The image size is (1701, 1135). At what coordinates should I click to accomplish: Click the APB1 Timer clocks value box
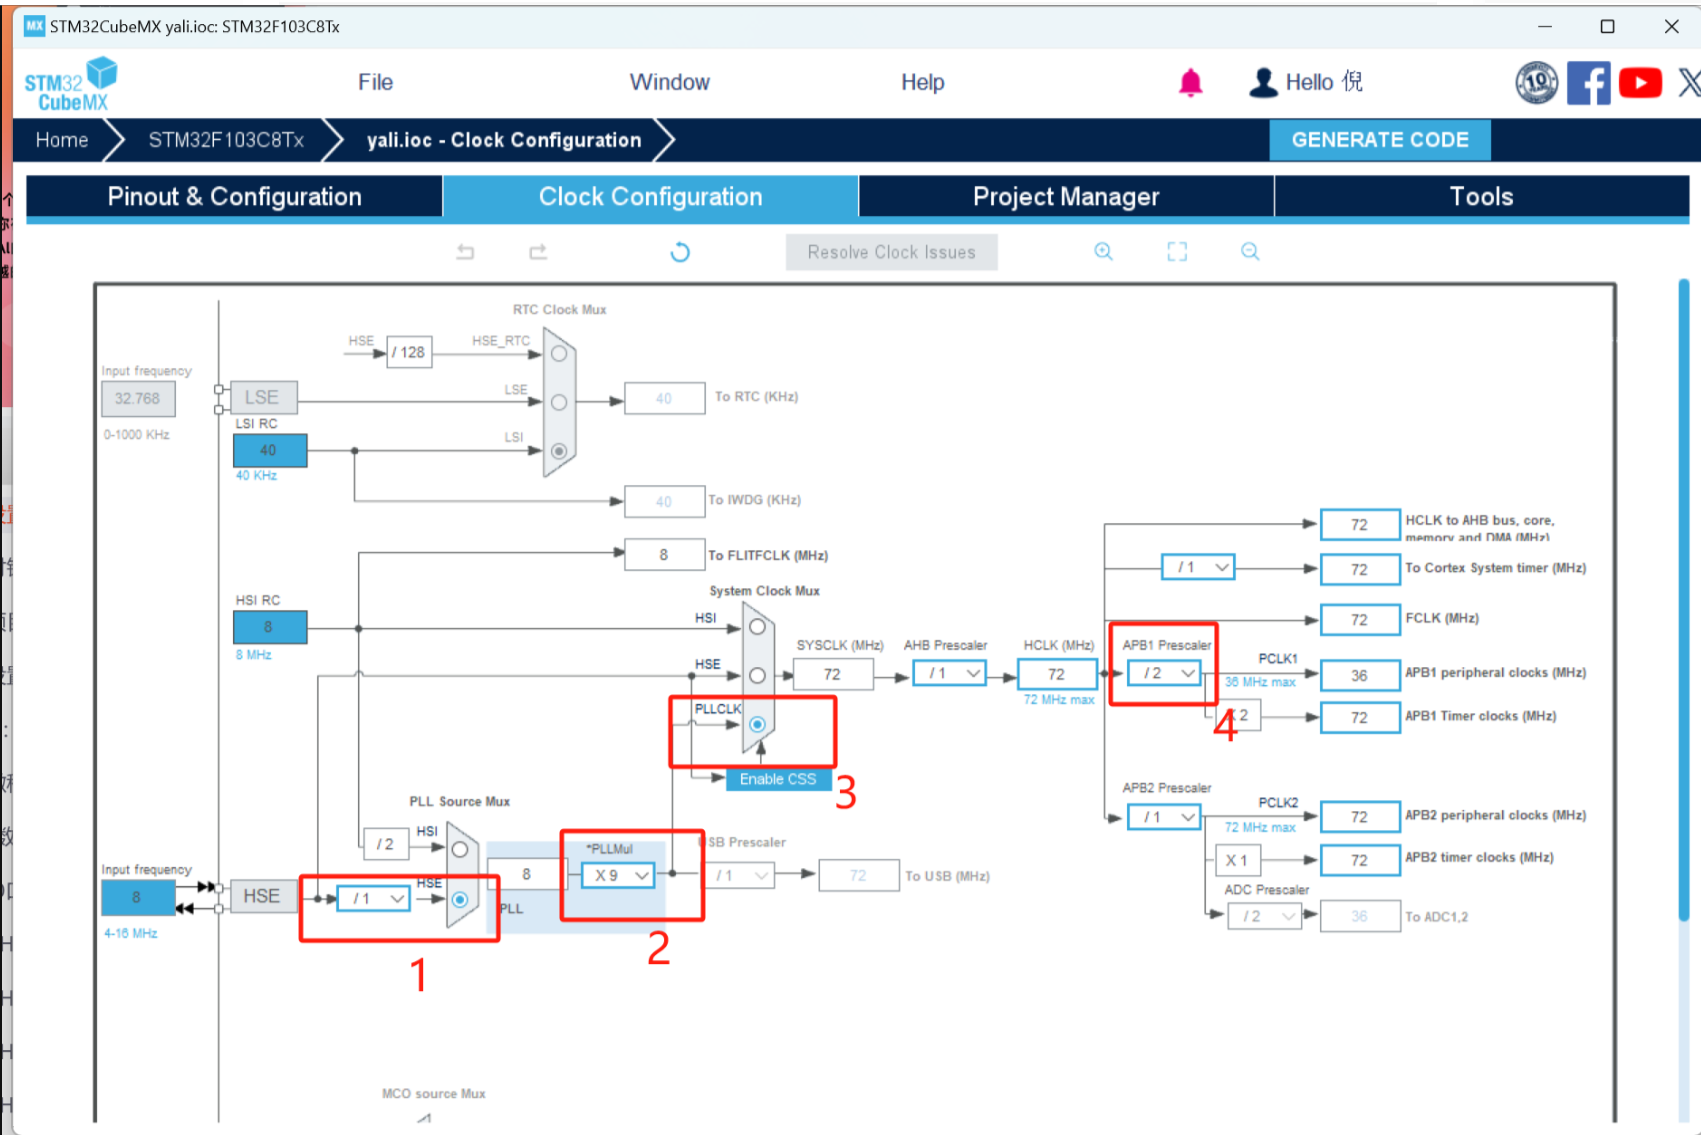point(1360,718)
